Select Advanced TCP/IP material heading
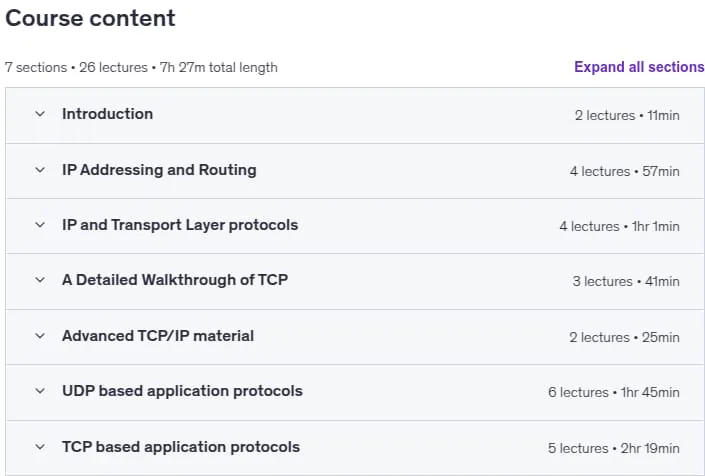 pos(158,336)
